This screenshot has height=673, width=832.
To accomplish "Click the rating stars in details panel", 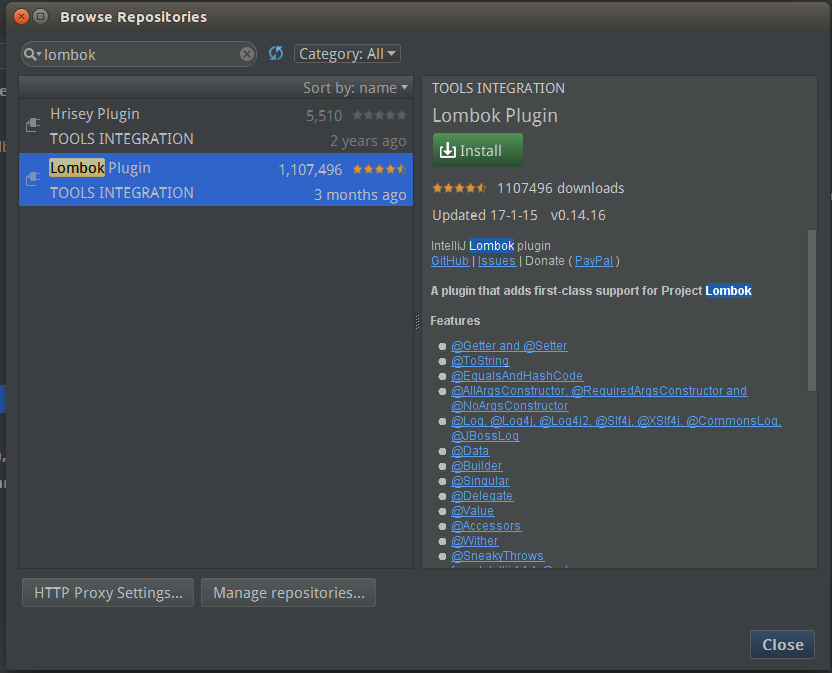I will coord(459,188).
